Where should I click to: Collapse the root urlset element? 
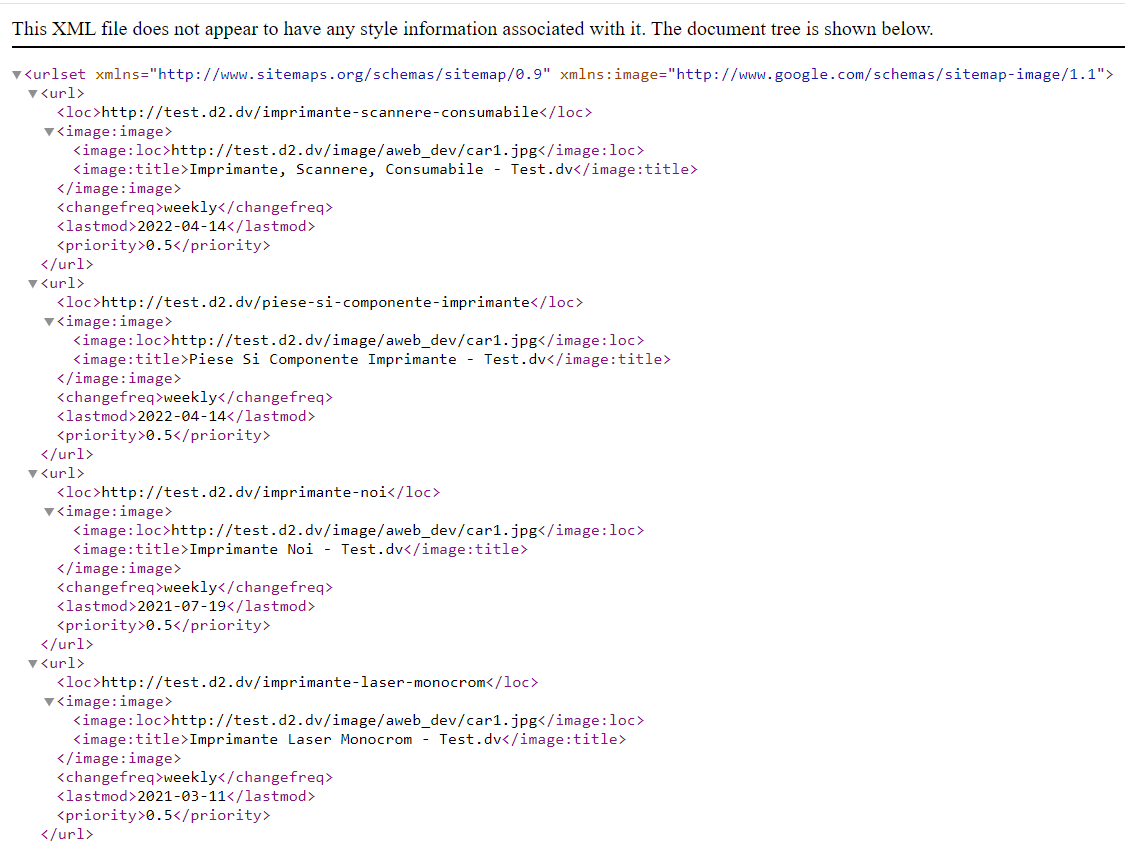pos(17,75)
